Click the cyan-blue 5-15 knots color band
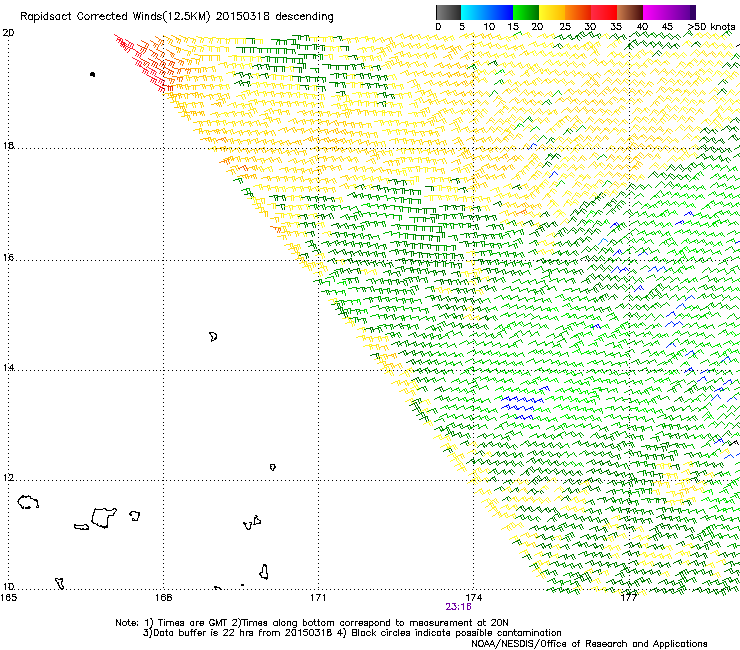Screen dimensions: 740x650 click(x=487, y=12)
